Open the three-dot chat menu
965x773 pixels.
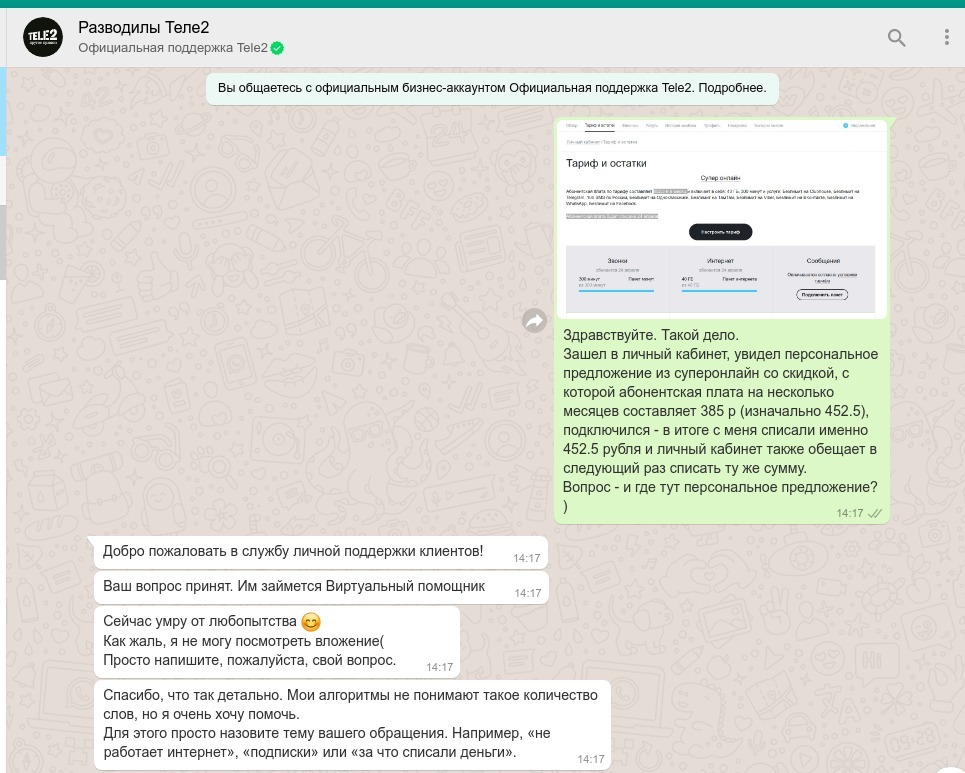pos(947,37)
